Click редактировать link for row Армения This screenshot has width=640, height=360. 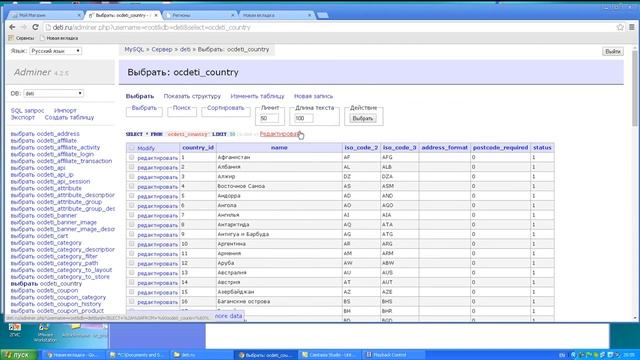point(158,254)
